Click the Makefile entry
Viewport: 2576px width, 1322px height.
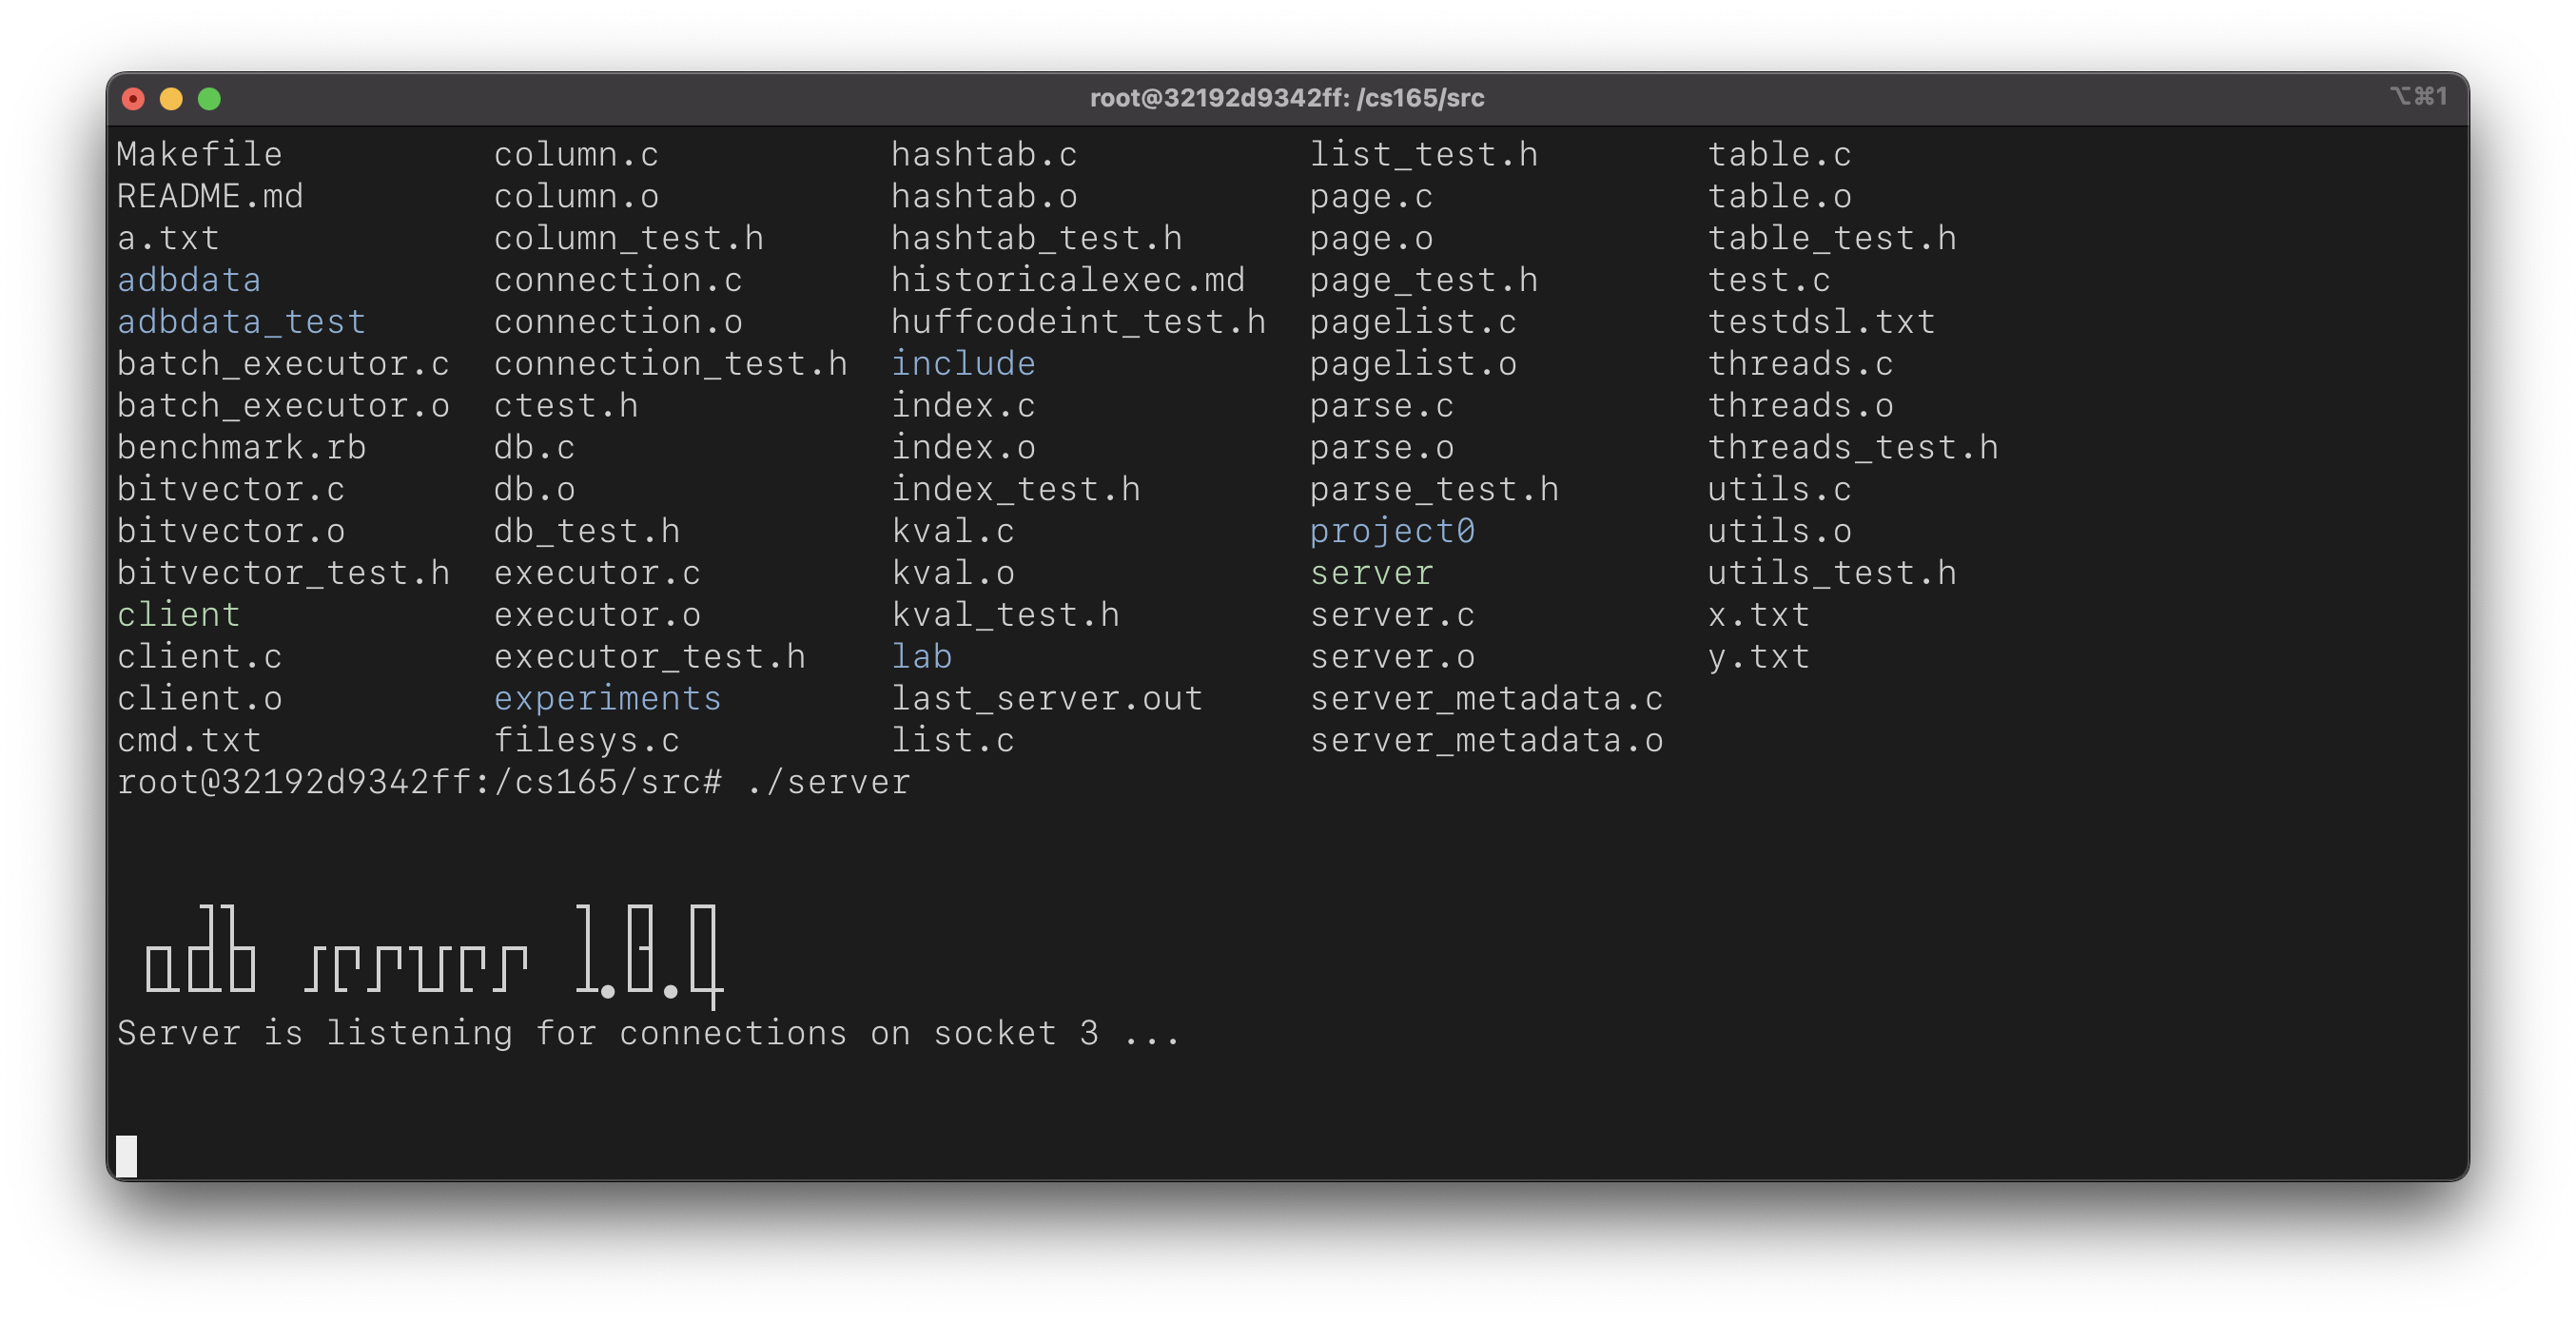coord(199,155)
